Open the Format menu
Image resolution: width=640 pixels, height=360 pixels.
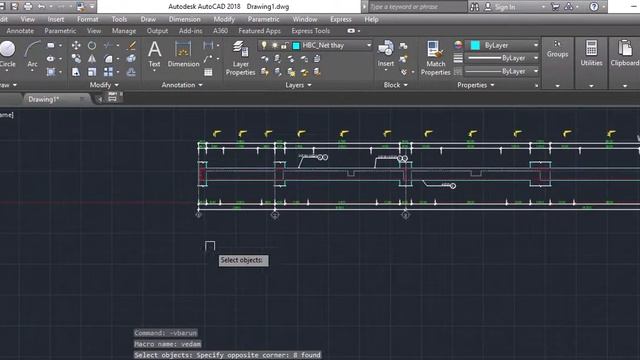point(88,19)
